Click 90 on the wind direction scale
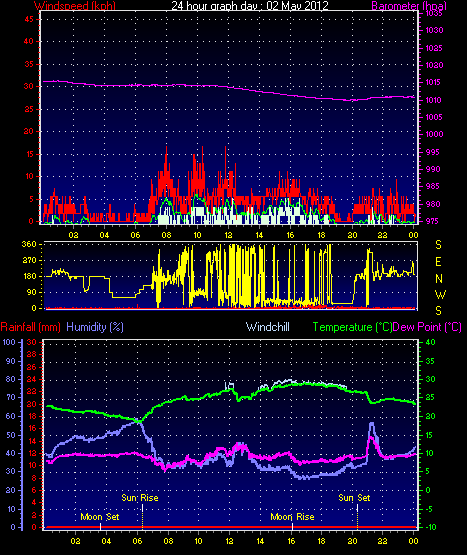The image size is (467, 555). (32, 292)
